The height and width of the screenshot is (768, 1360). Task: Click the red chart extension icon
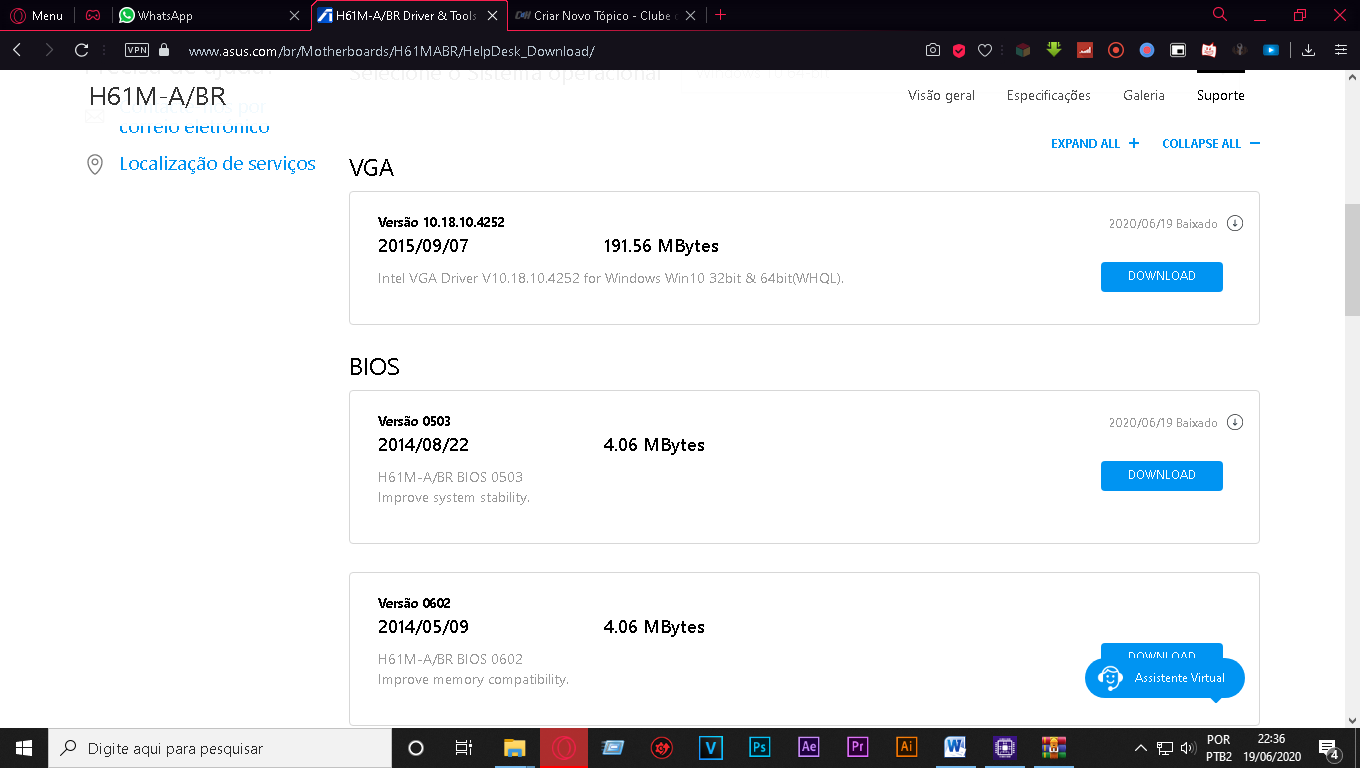(1085, 50)
